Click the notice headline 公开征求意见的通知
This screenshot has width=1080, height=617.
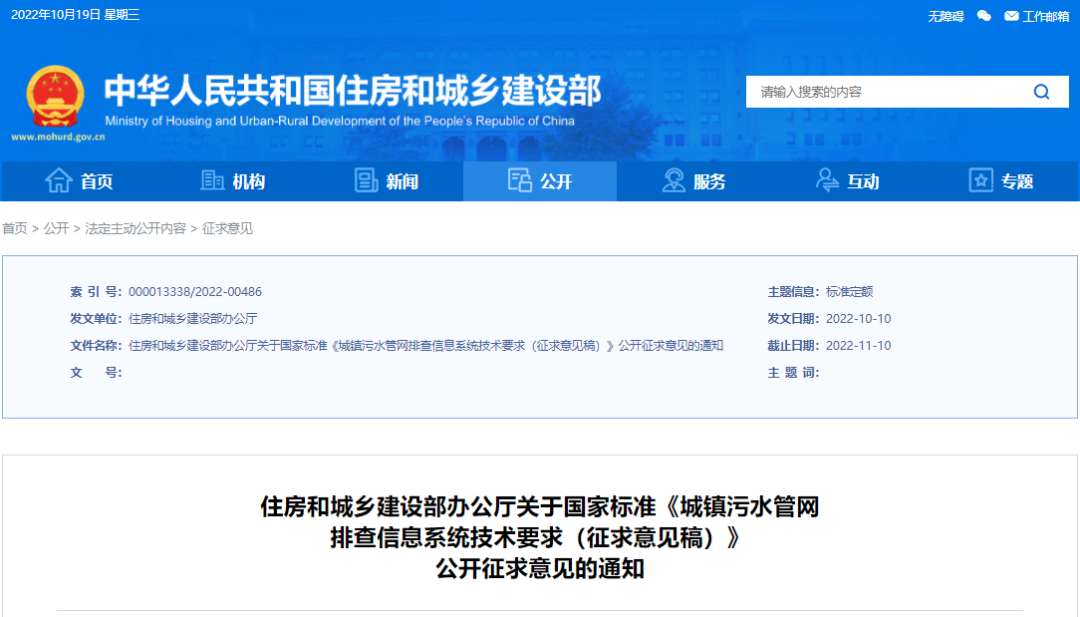(540, 570)
